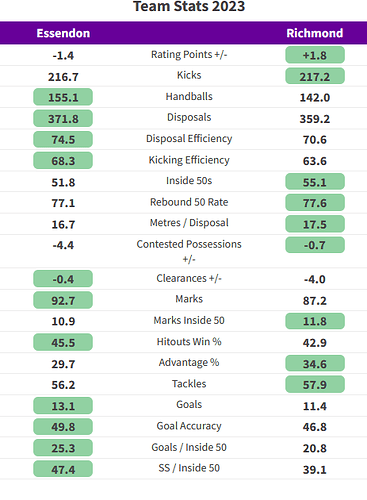
Task: Click Richmond's 11.8 marks inside 50
Action: pos(315,321)
